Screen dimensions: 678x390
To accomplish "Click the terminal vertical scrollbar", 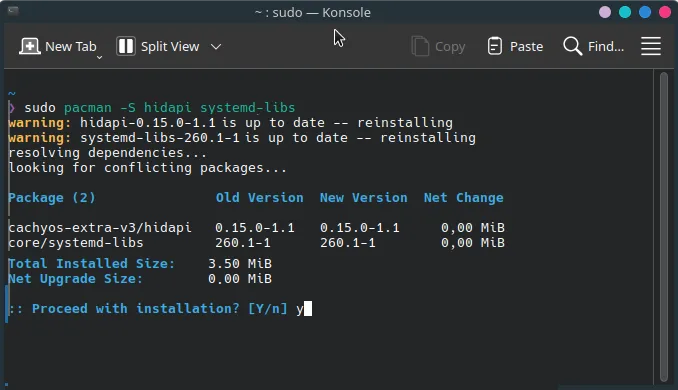I will click(664, 227).
